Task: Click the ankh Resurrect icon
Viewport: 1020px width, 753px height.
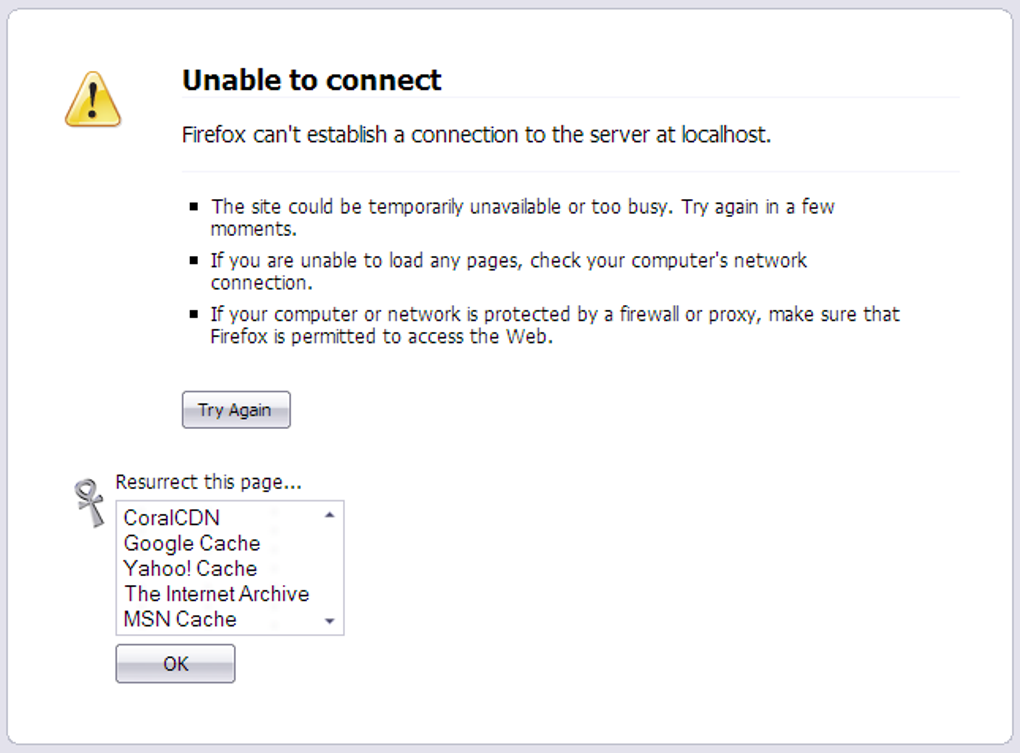Action: (x=91, y=502)
